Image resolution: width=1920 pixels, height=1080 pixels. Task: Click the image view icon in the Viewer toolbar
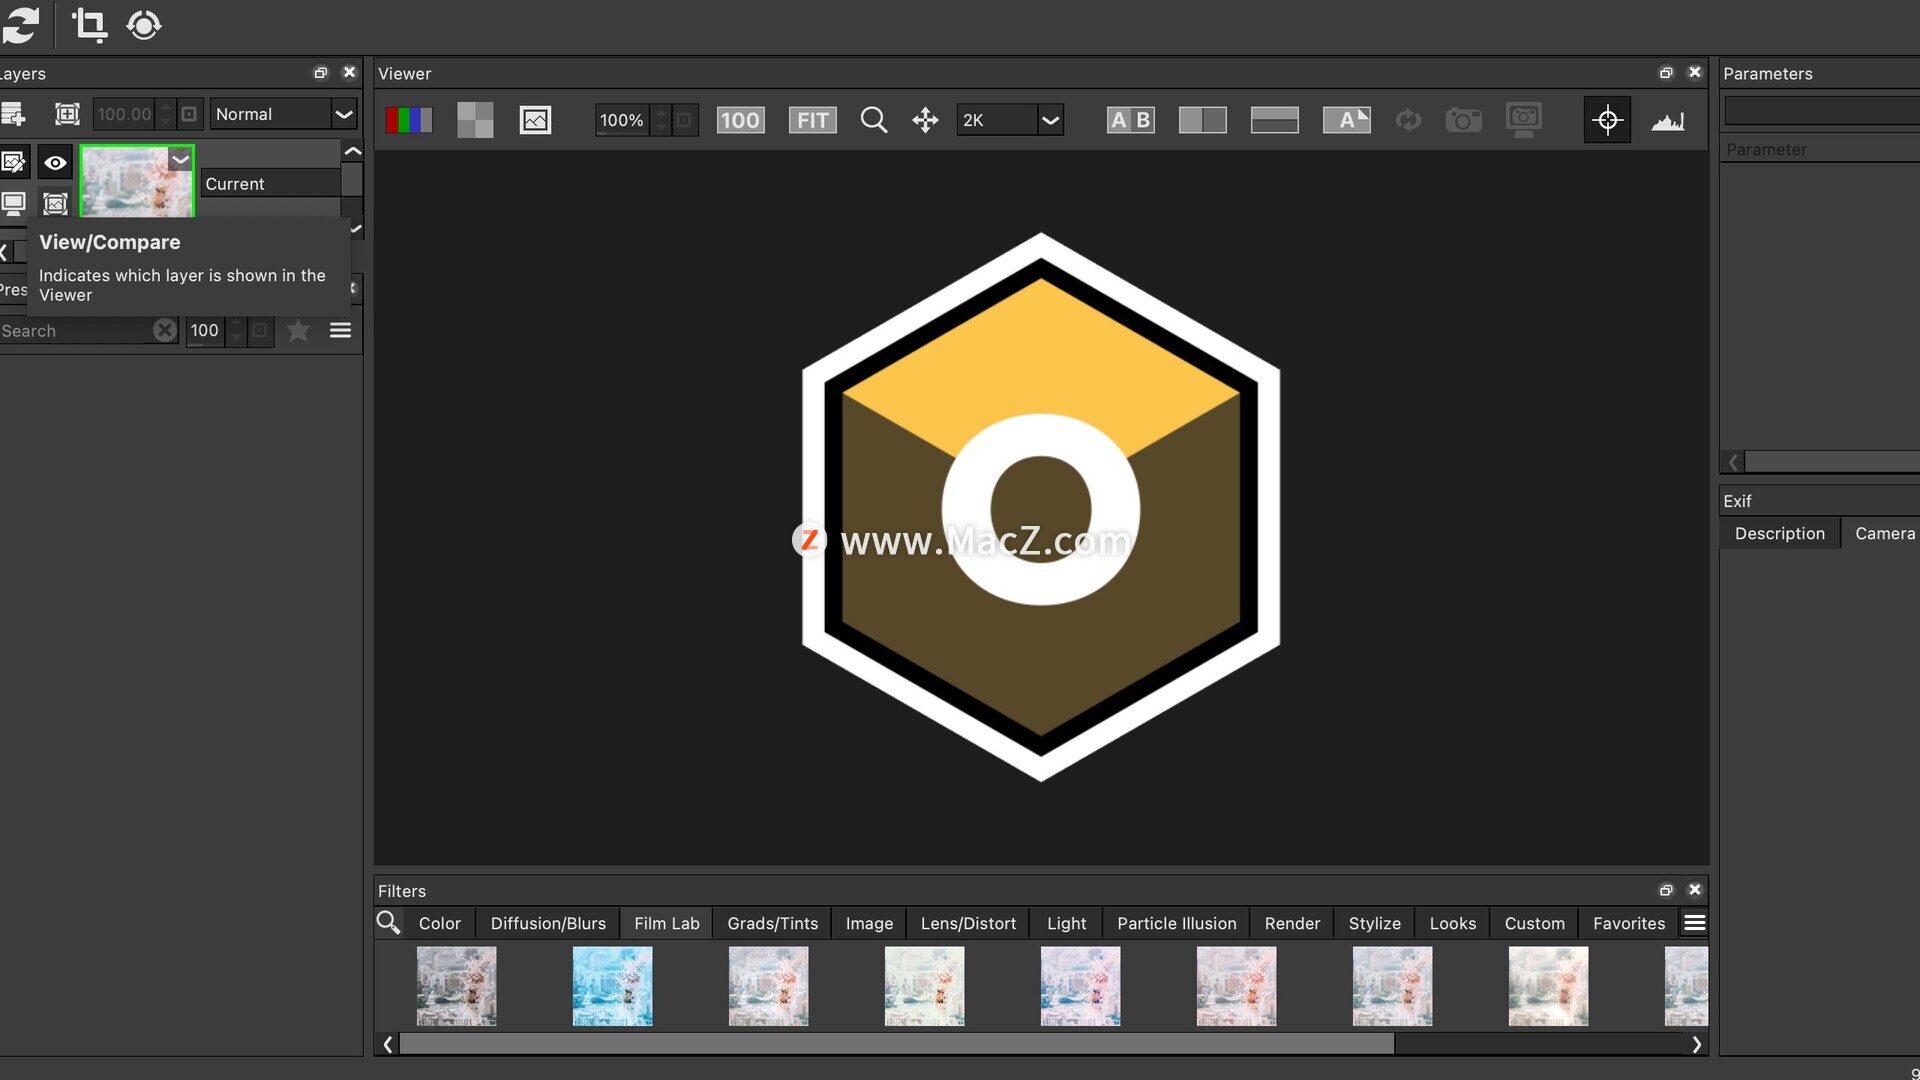535,120
